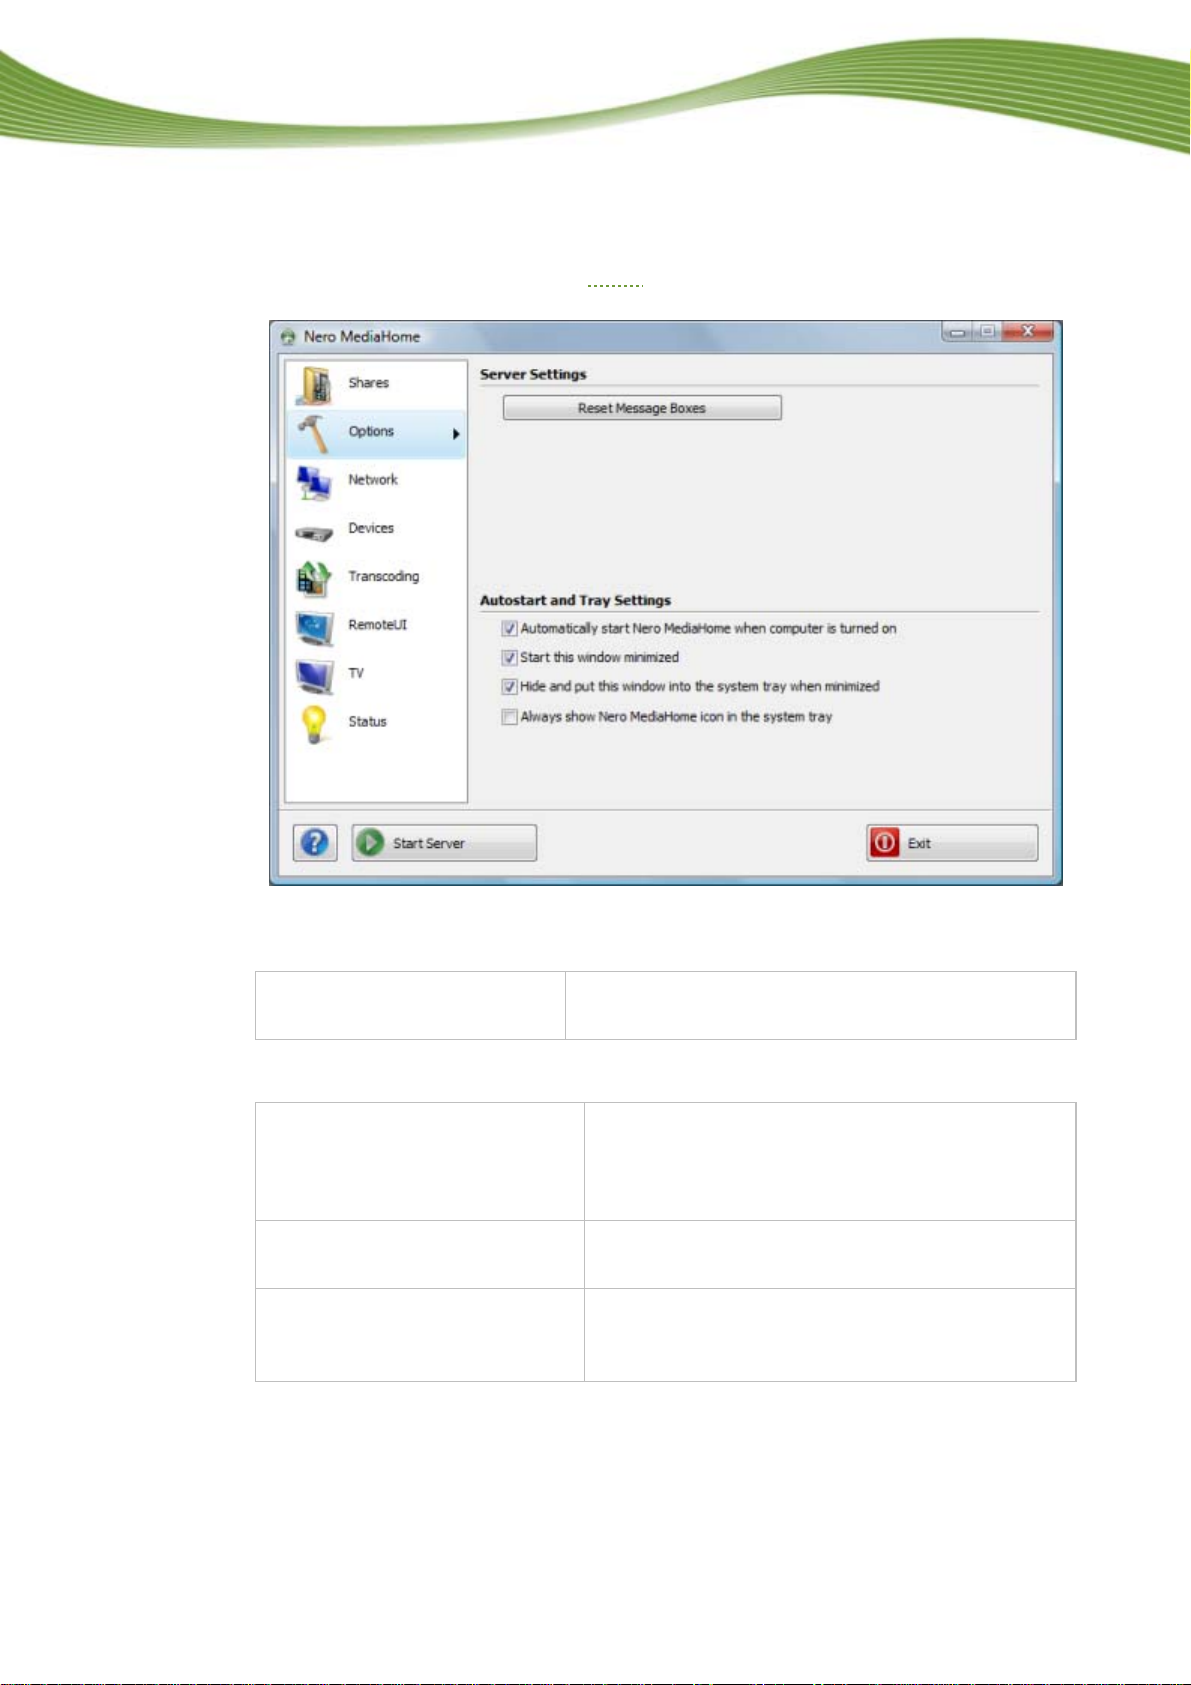Click the TV screen icon
This screenshot has height=1685, width=1191.
coord(315,675)
